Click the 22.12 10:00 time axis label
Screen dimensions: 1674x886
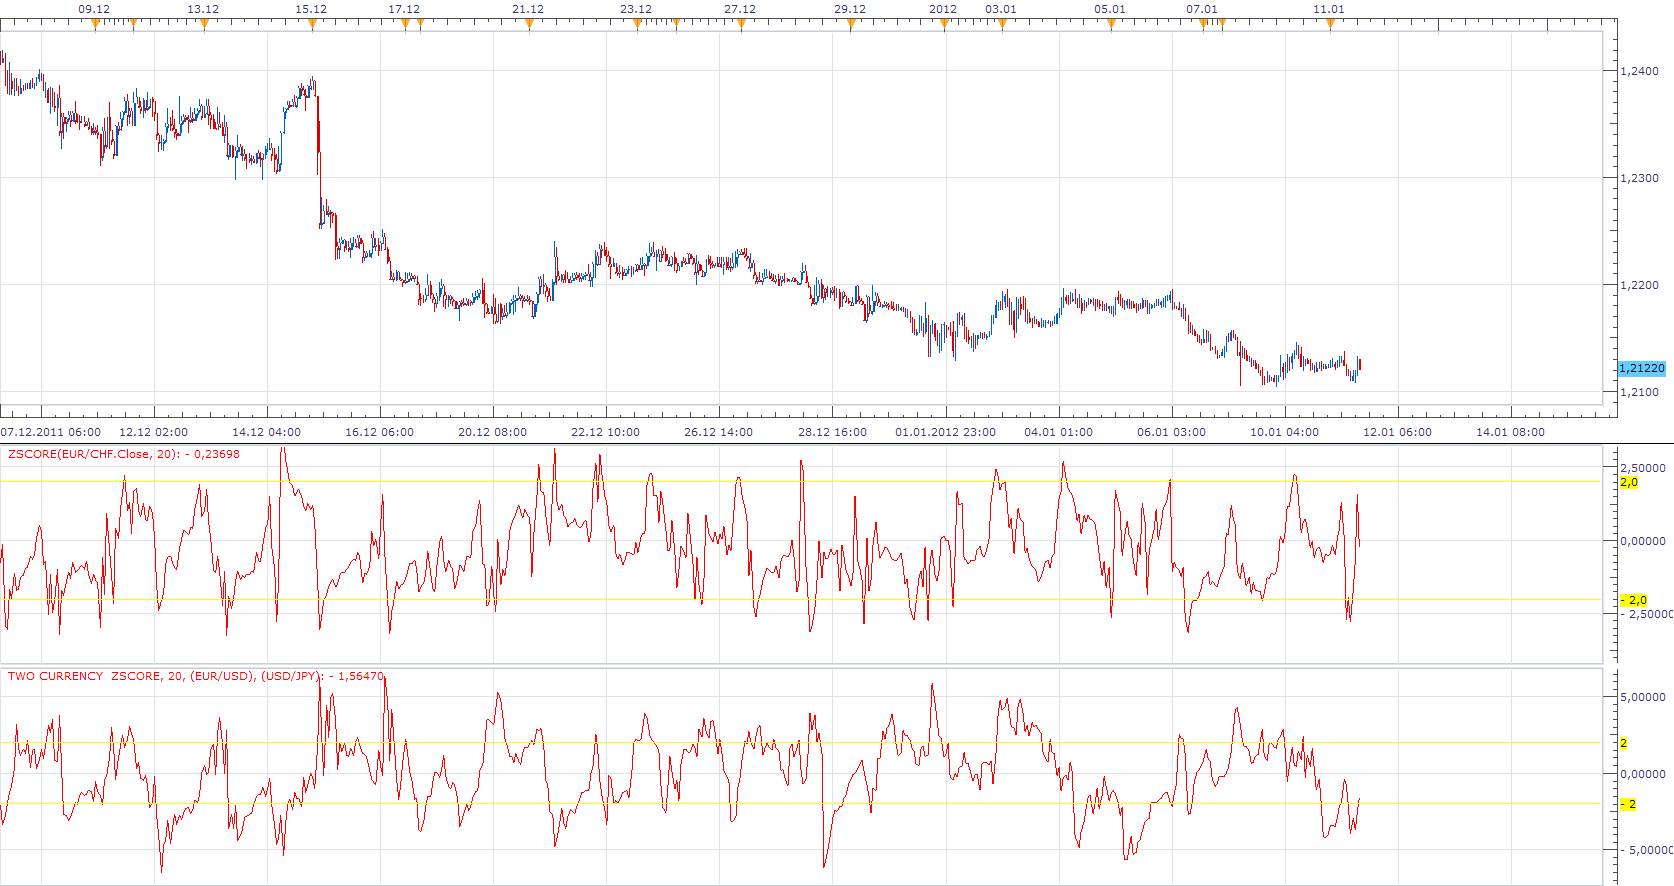pos(605,432)
